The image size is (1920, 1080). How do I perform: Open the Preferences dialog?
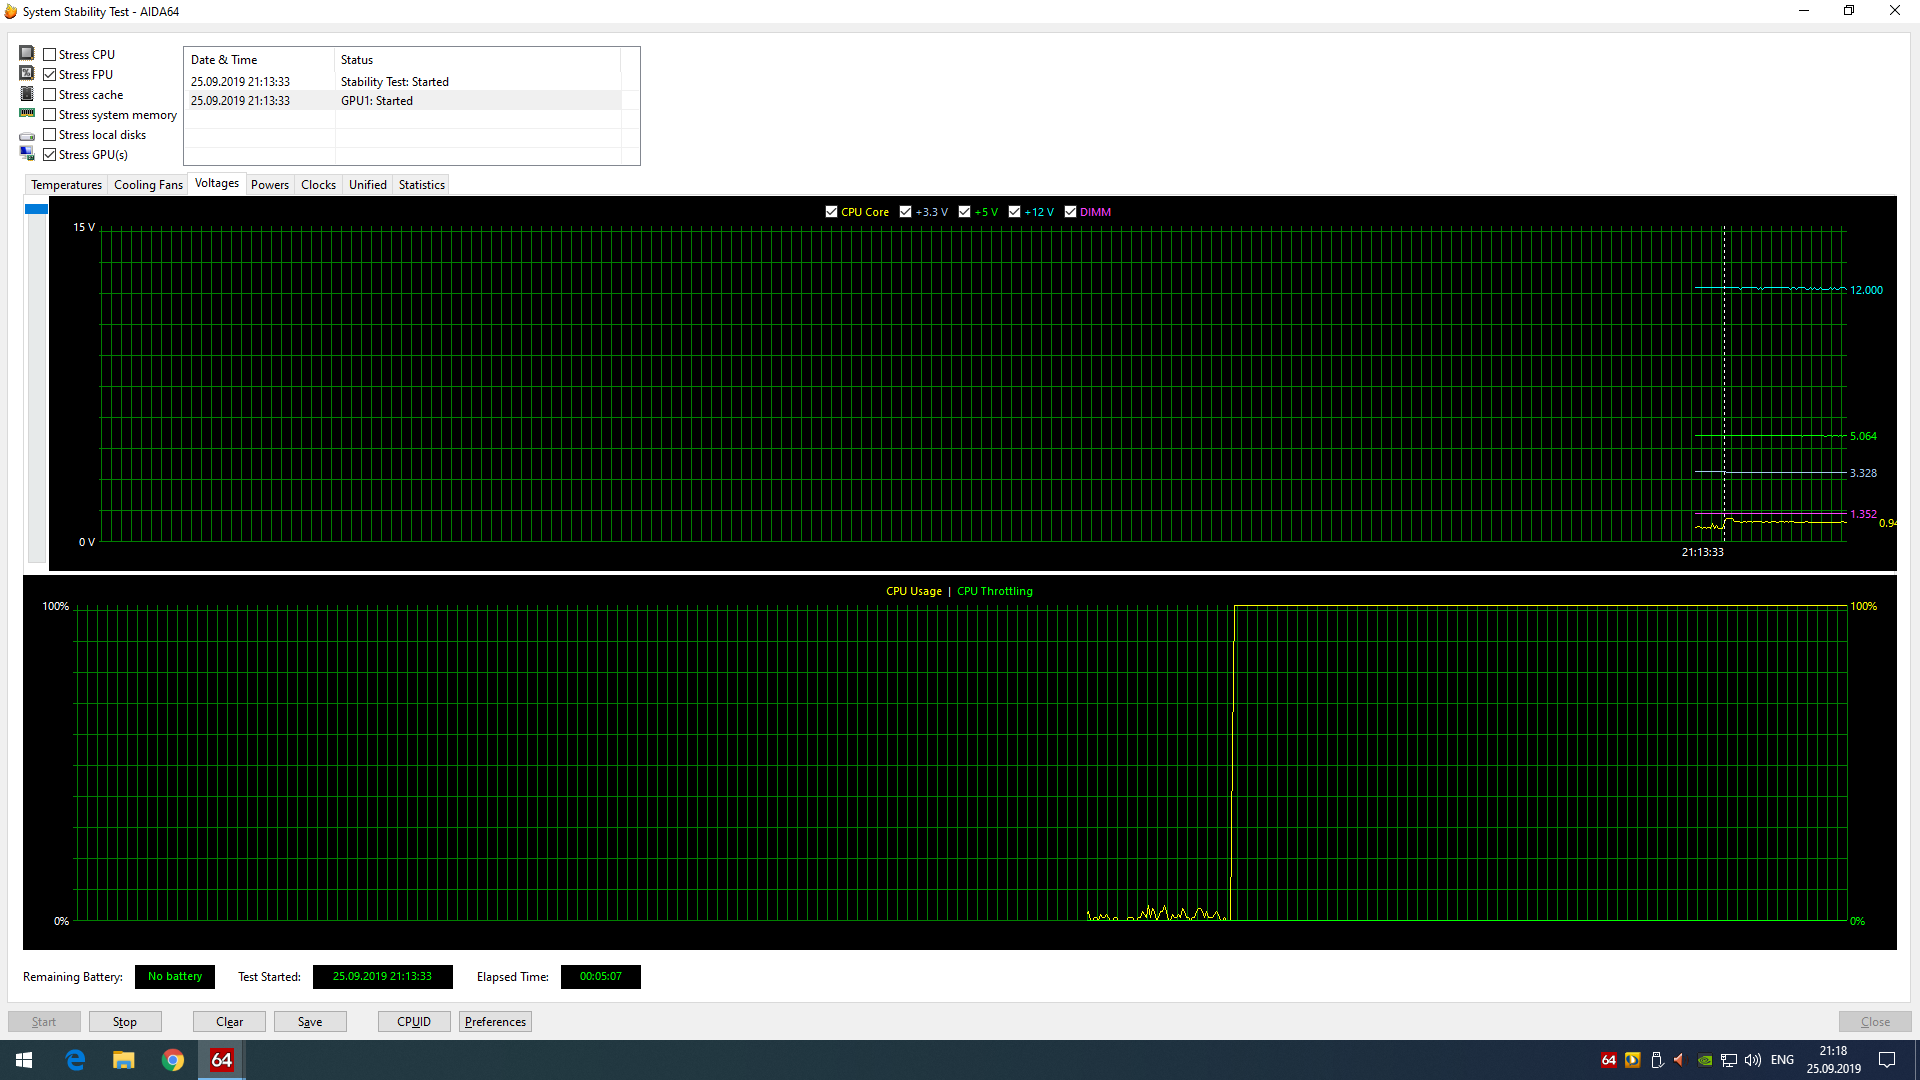(x=495, y=1022)
